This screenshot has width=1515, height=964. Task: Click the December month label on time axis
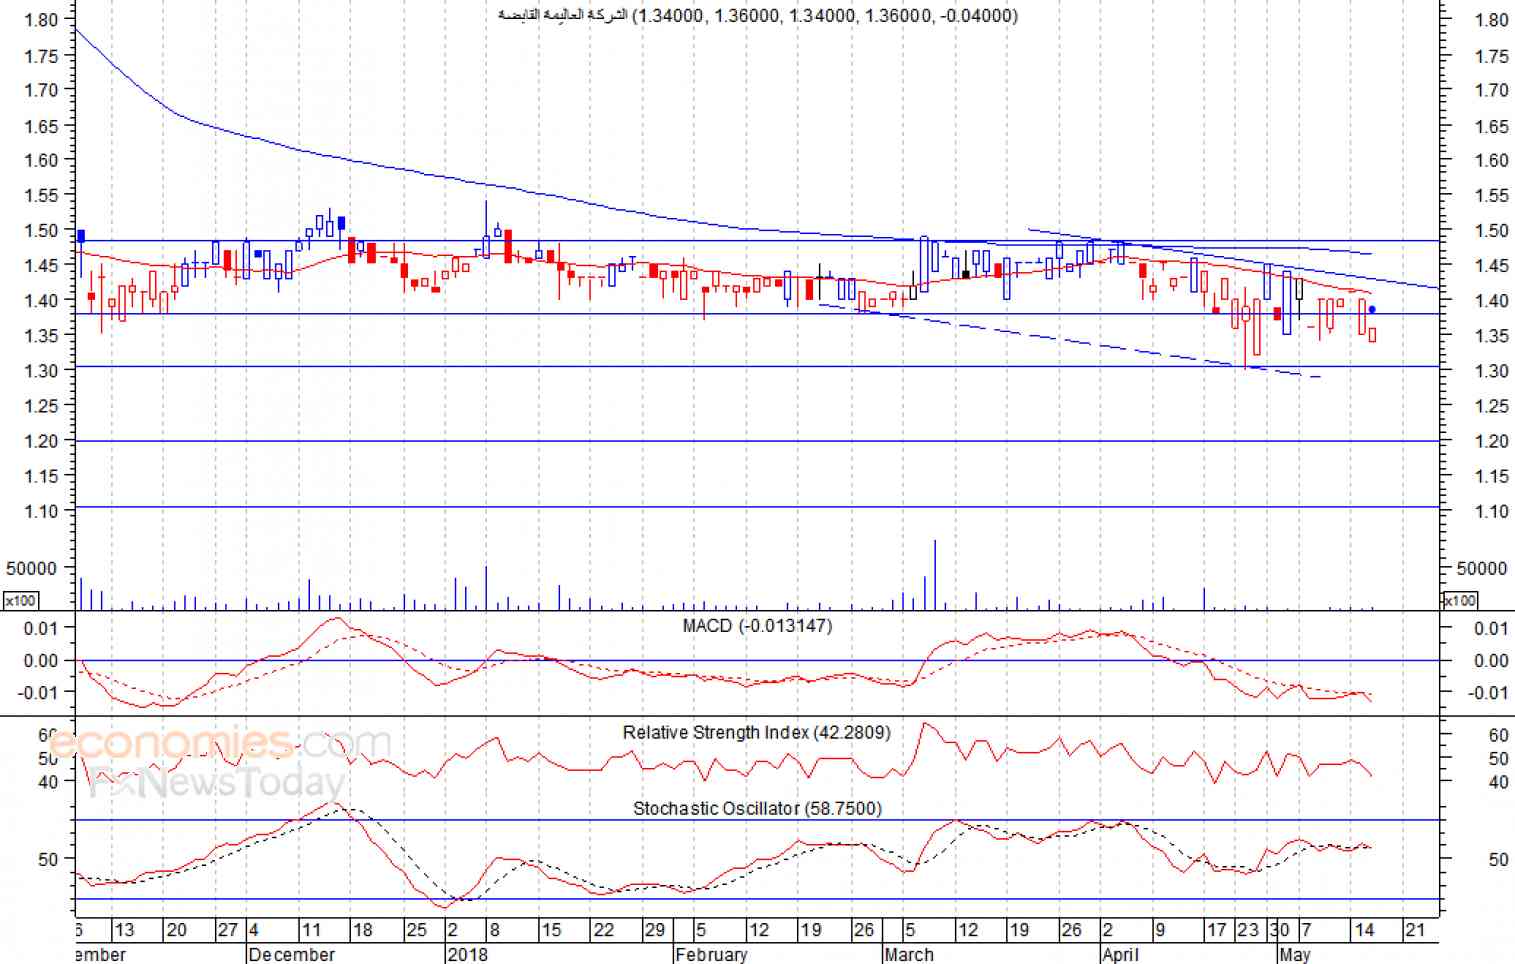[292, 954]
